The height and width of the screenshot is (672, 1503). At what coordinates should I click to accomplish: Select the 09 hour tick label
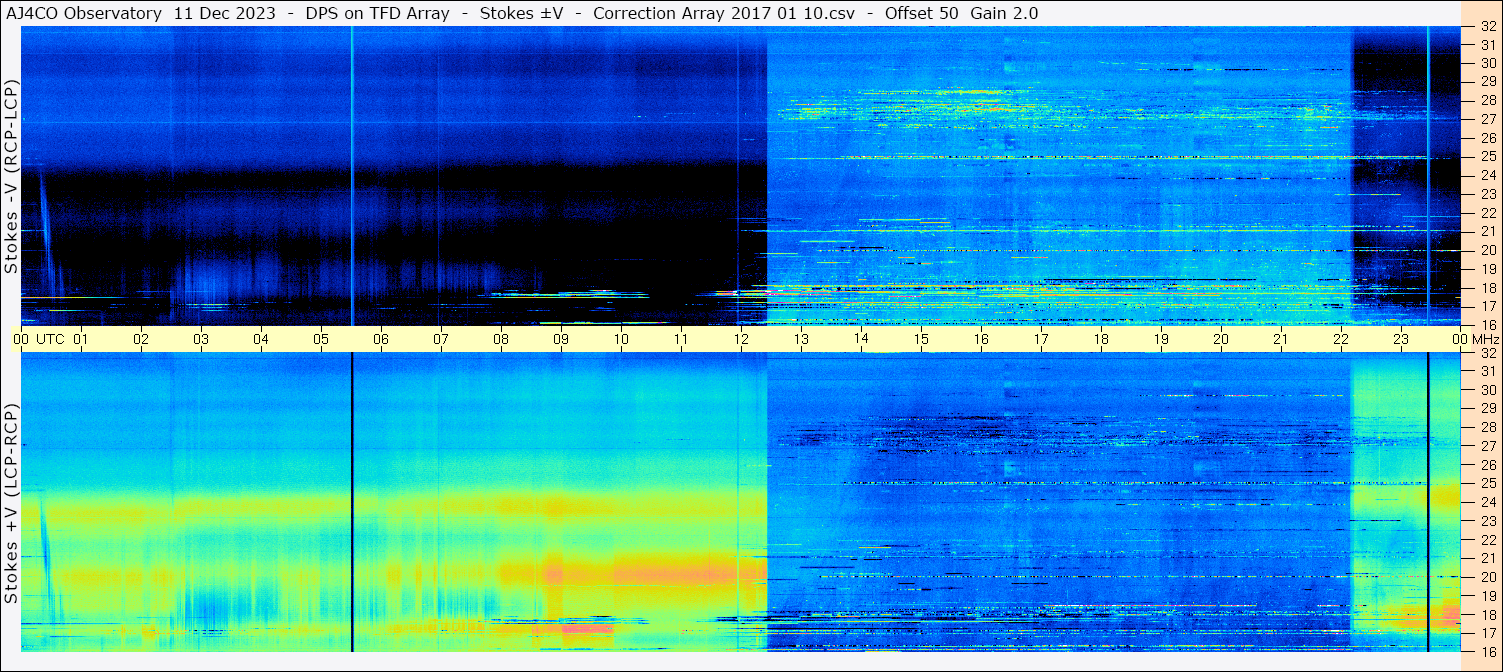point(561,339)
